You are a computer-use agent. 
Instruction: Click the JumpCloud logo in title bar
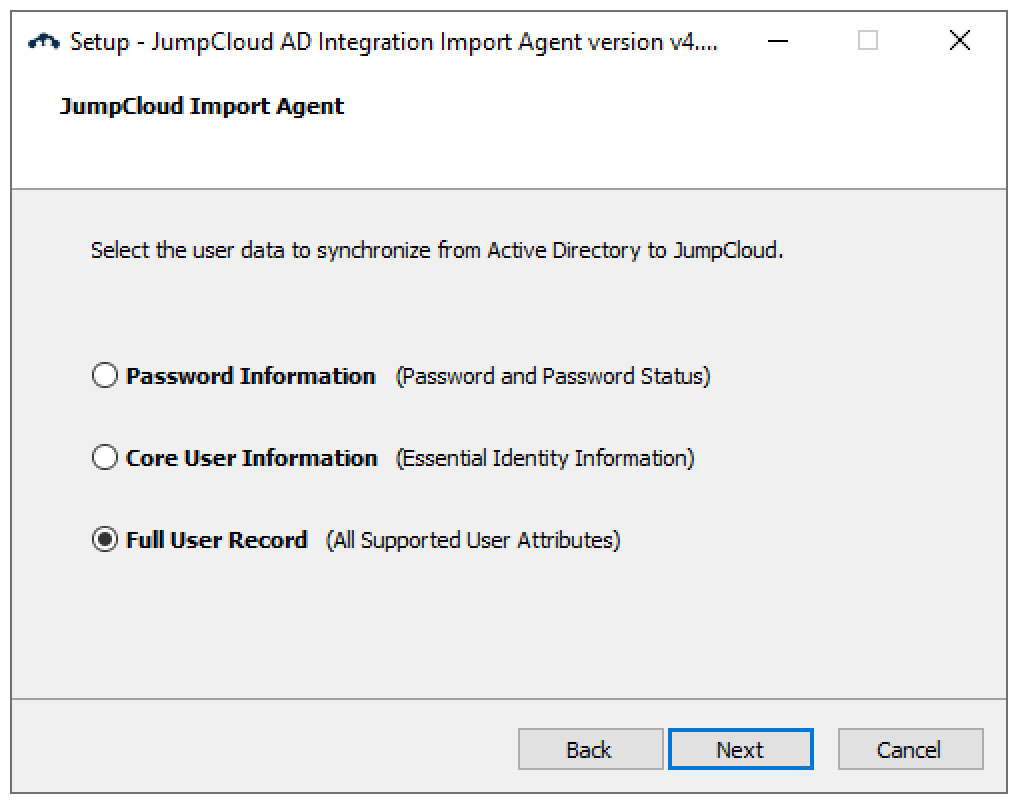(43, 42)
